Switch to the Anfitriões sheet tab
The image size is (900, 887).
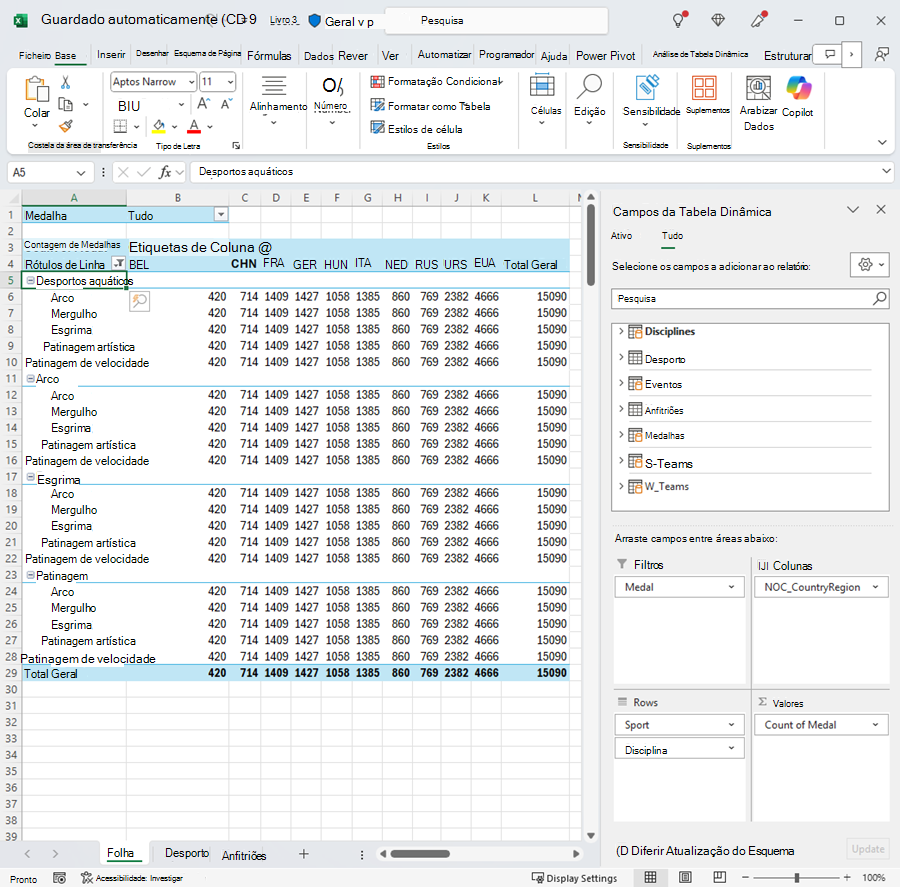point(244,855)
